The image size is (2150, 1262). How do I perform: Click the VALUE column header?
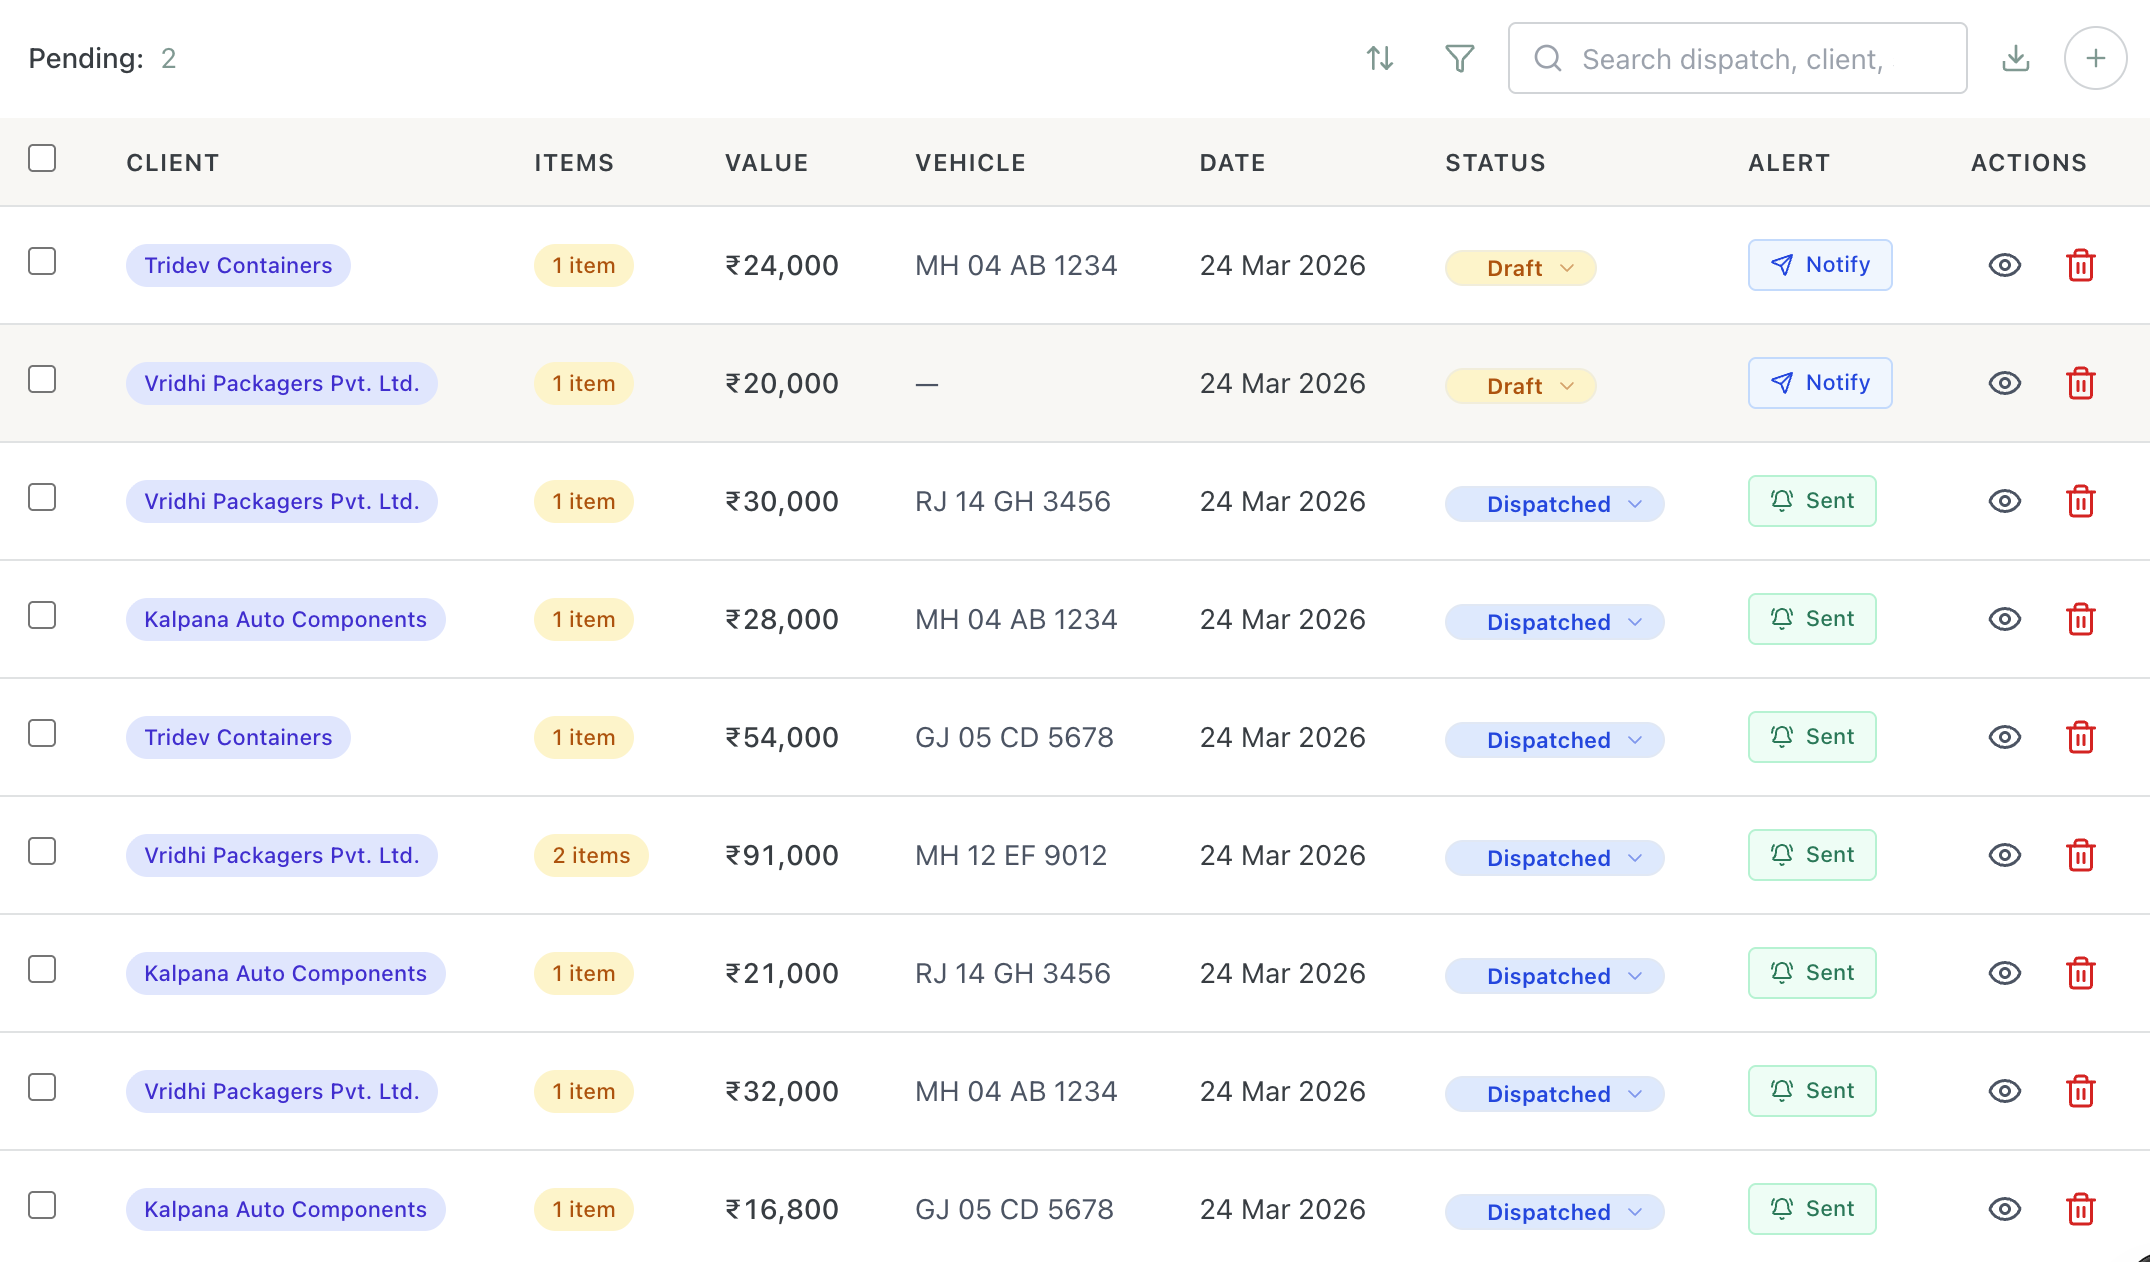pos(766,163)
